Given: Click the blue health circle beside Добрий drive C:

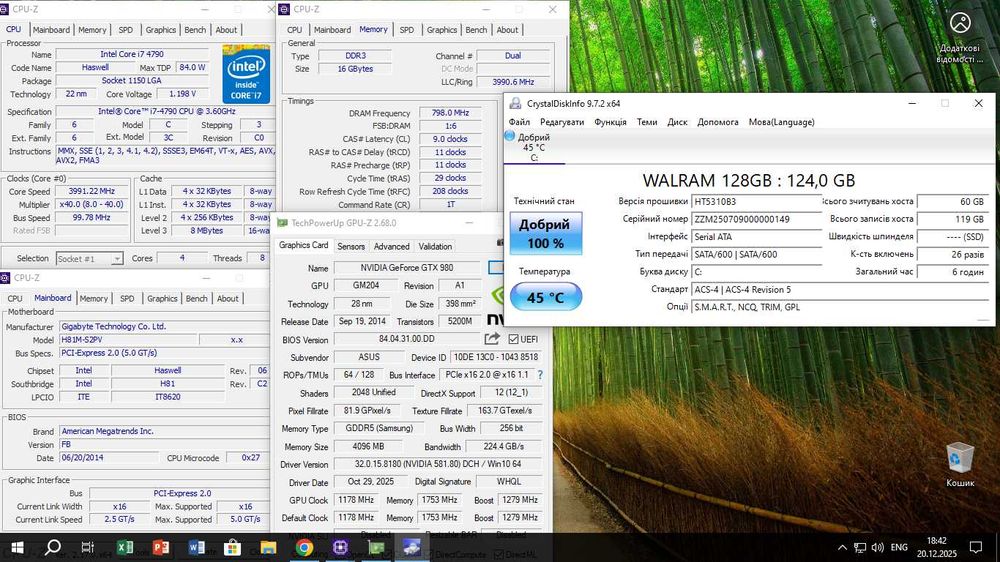Looking at the screenshot, I should tap(510, 136).
